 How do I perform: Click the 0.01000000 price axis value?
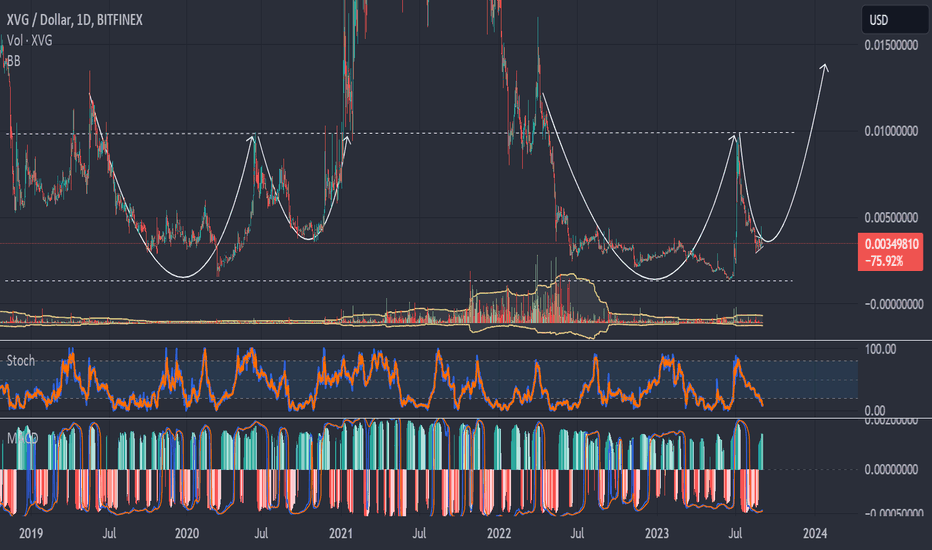[891, 131]
